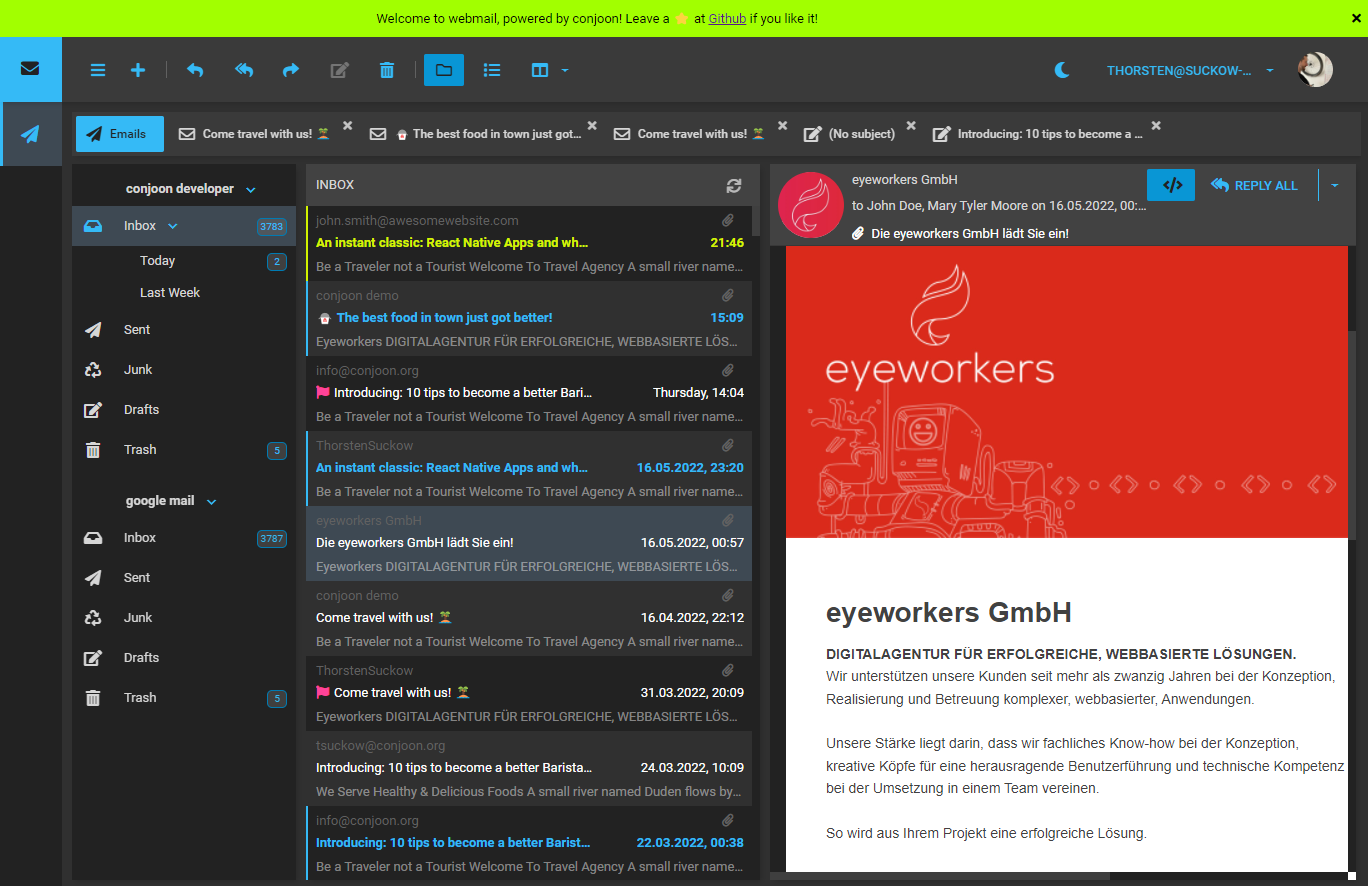Click pink flag on Thursday 14:04 email
The image size is (1368, 886).
[323, 393]
